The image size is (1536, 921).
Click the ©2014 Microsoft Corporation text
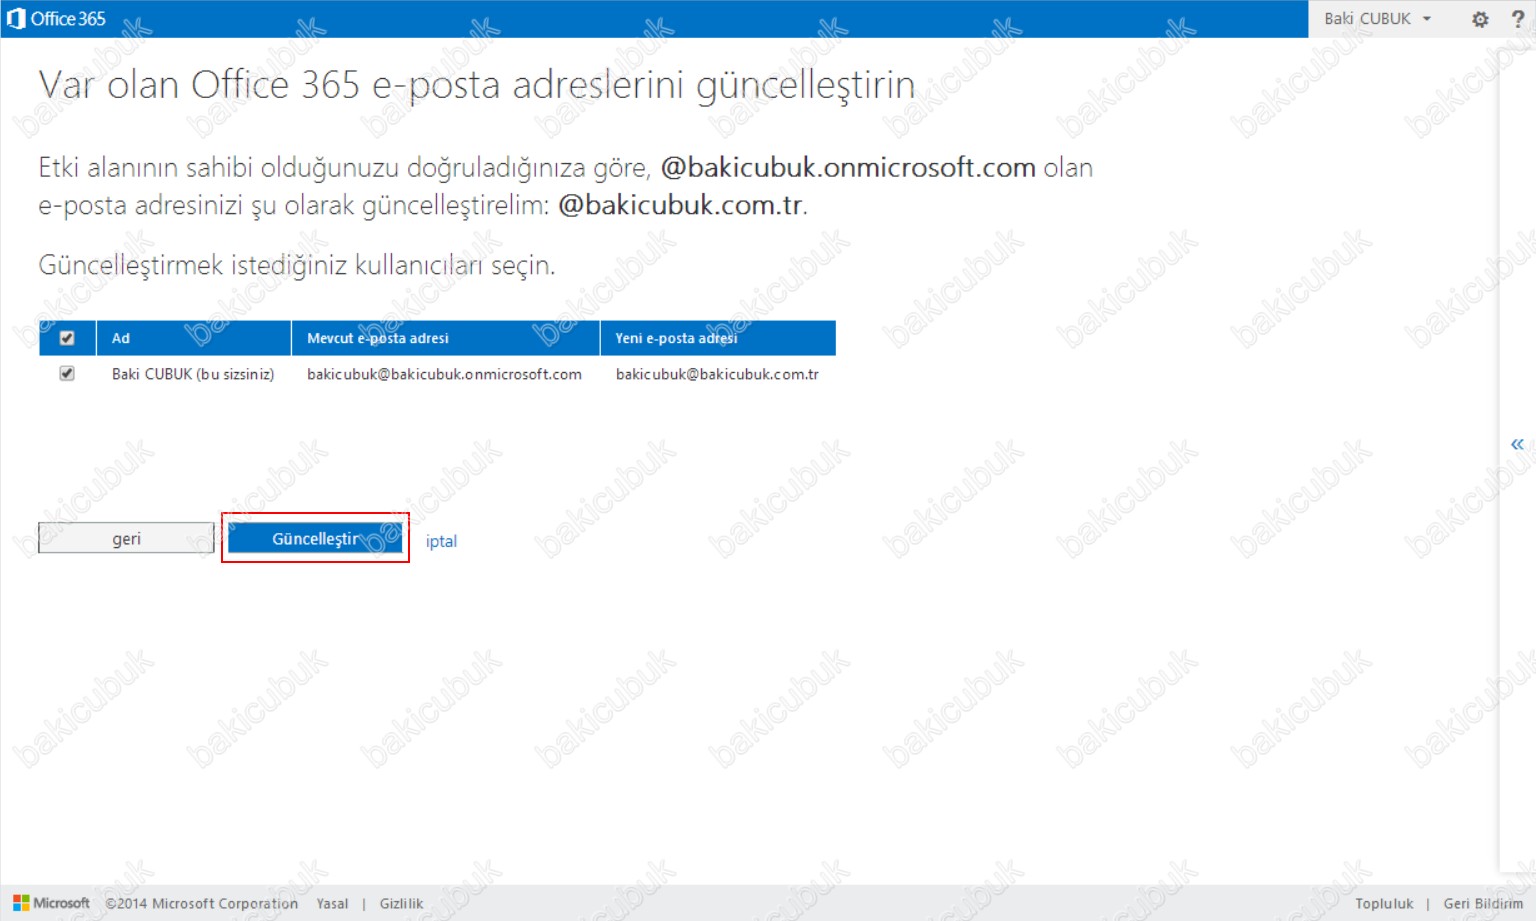(201, 903)
